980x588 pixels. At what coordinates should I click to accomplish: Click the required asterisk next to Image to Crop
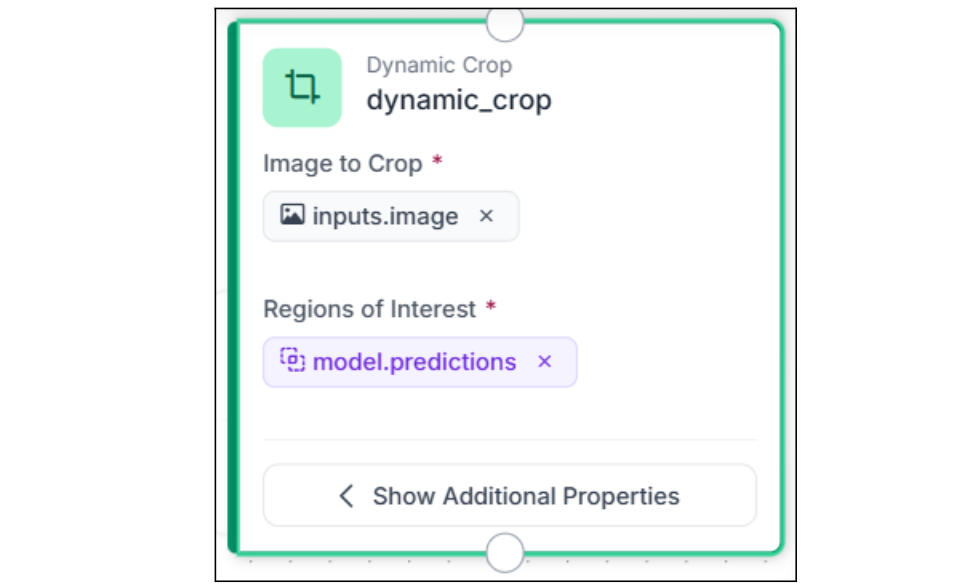coord(437,162)
